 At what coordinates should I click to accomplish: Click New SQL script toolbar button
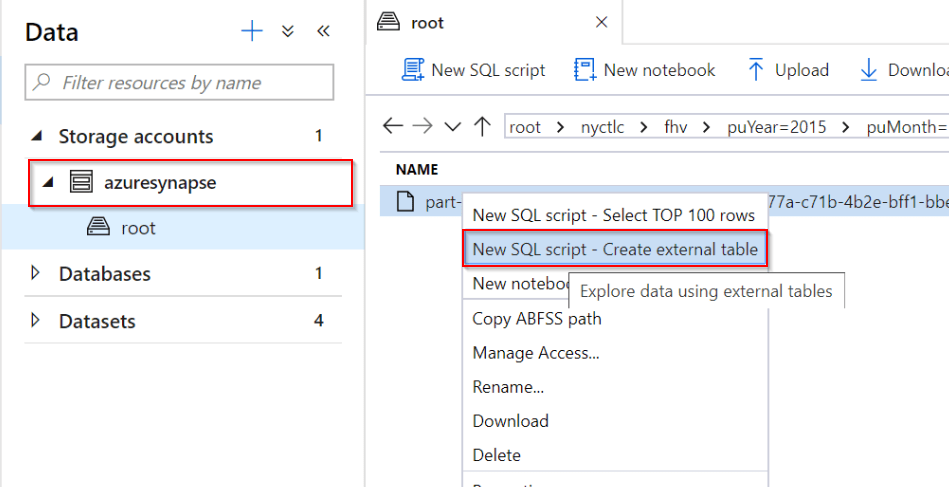[473, 70]
